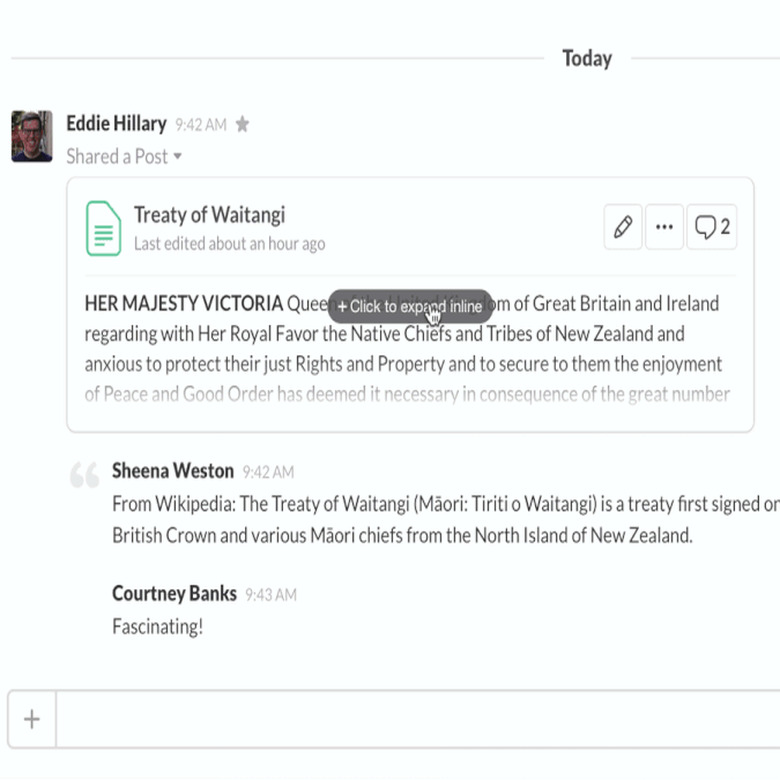Click Sheena Weston's 9:42 AM timestamp
Image resolution: width=780 pixels, height=780 pixels.
tap(268, 472)
